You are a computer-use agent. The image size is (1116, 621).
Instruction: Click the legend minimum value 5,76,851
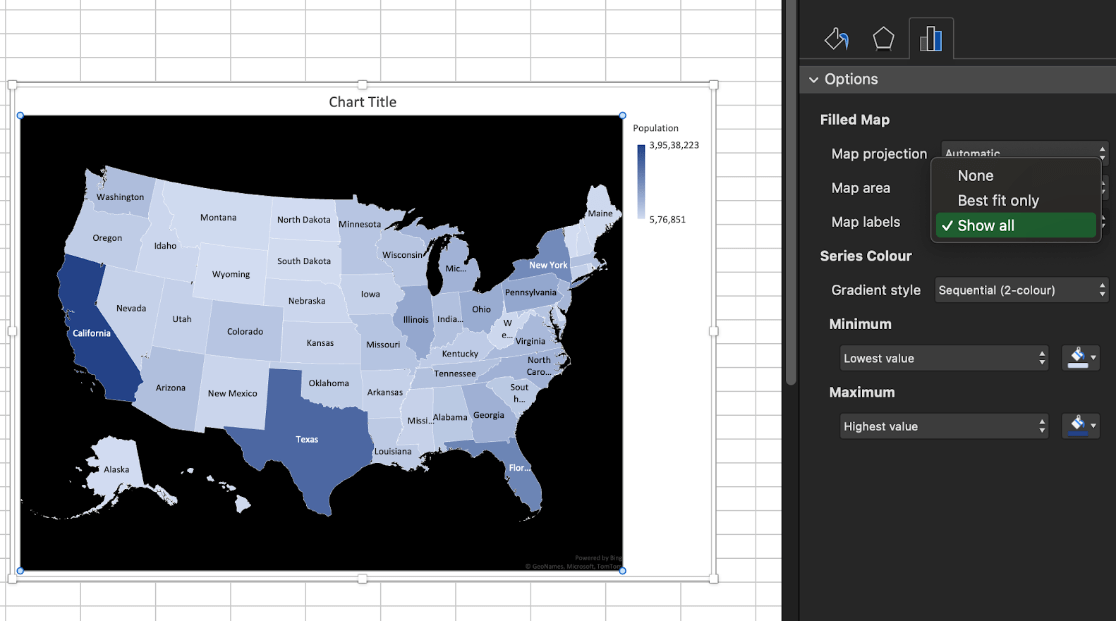pos(668,220)
